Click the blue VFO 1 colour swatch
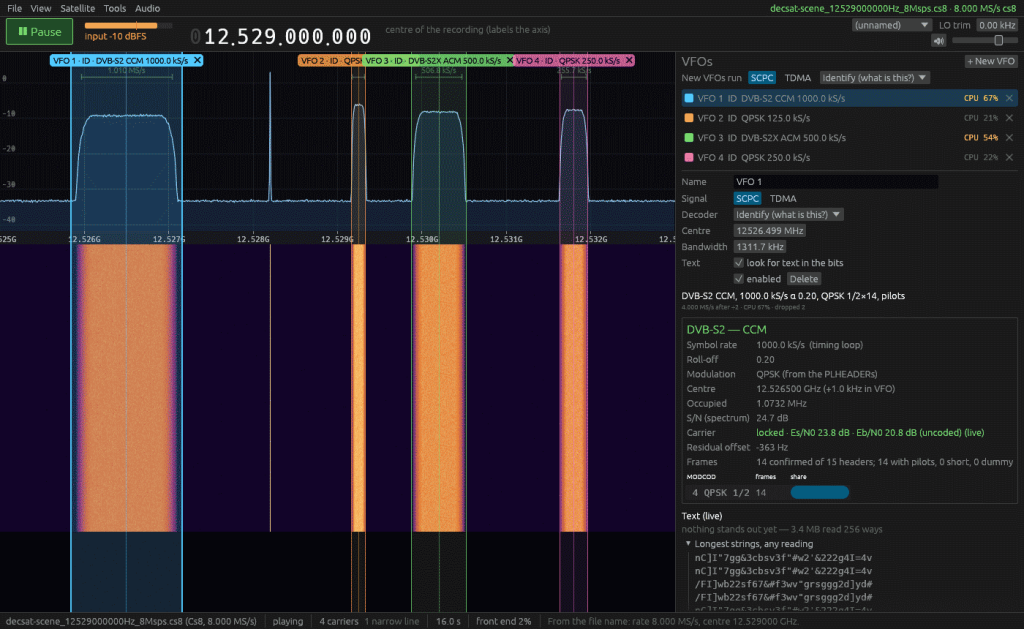Image resolution: width=1024 pixels, height=629 pixels. click(x=688, y=98)
